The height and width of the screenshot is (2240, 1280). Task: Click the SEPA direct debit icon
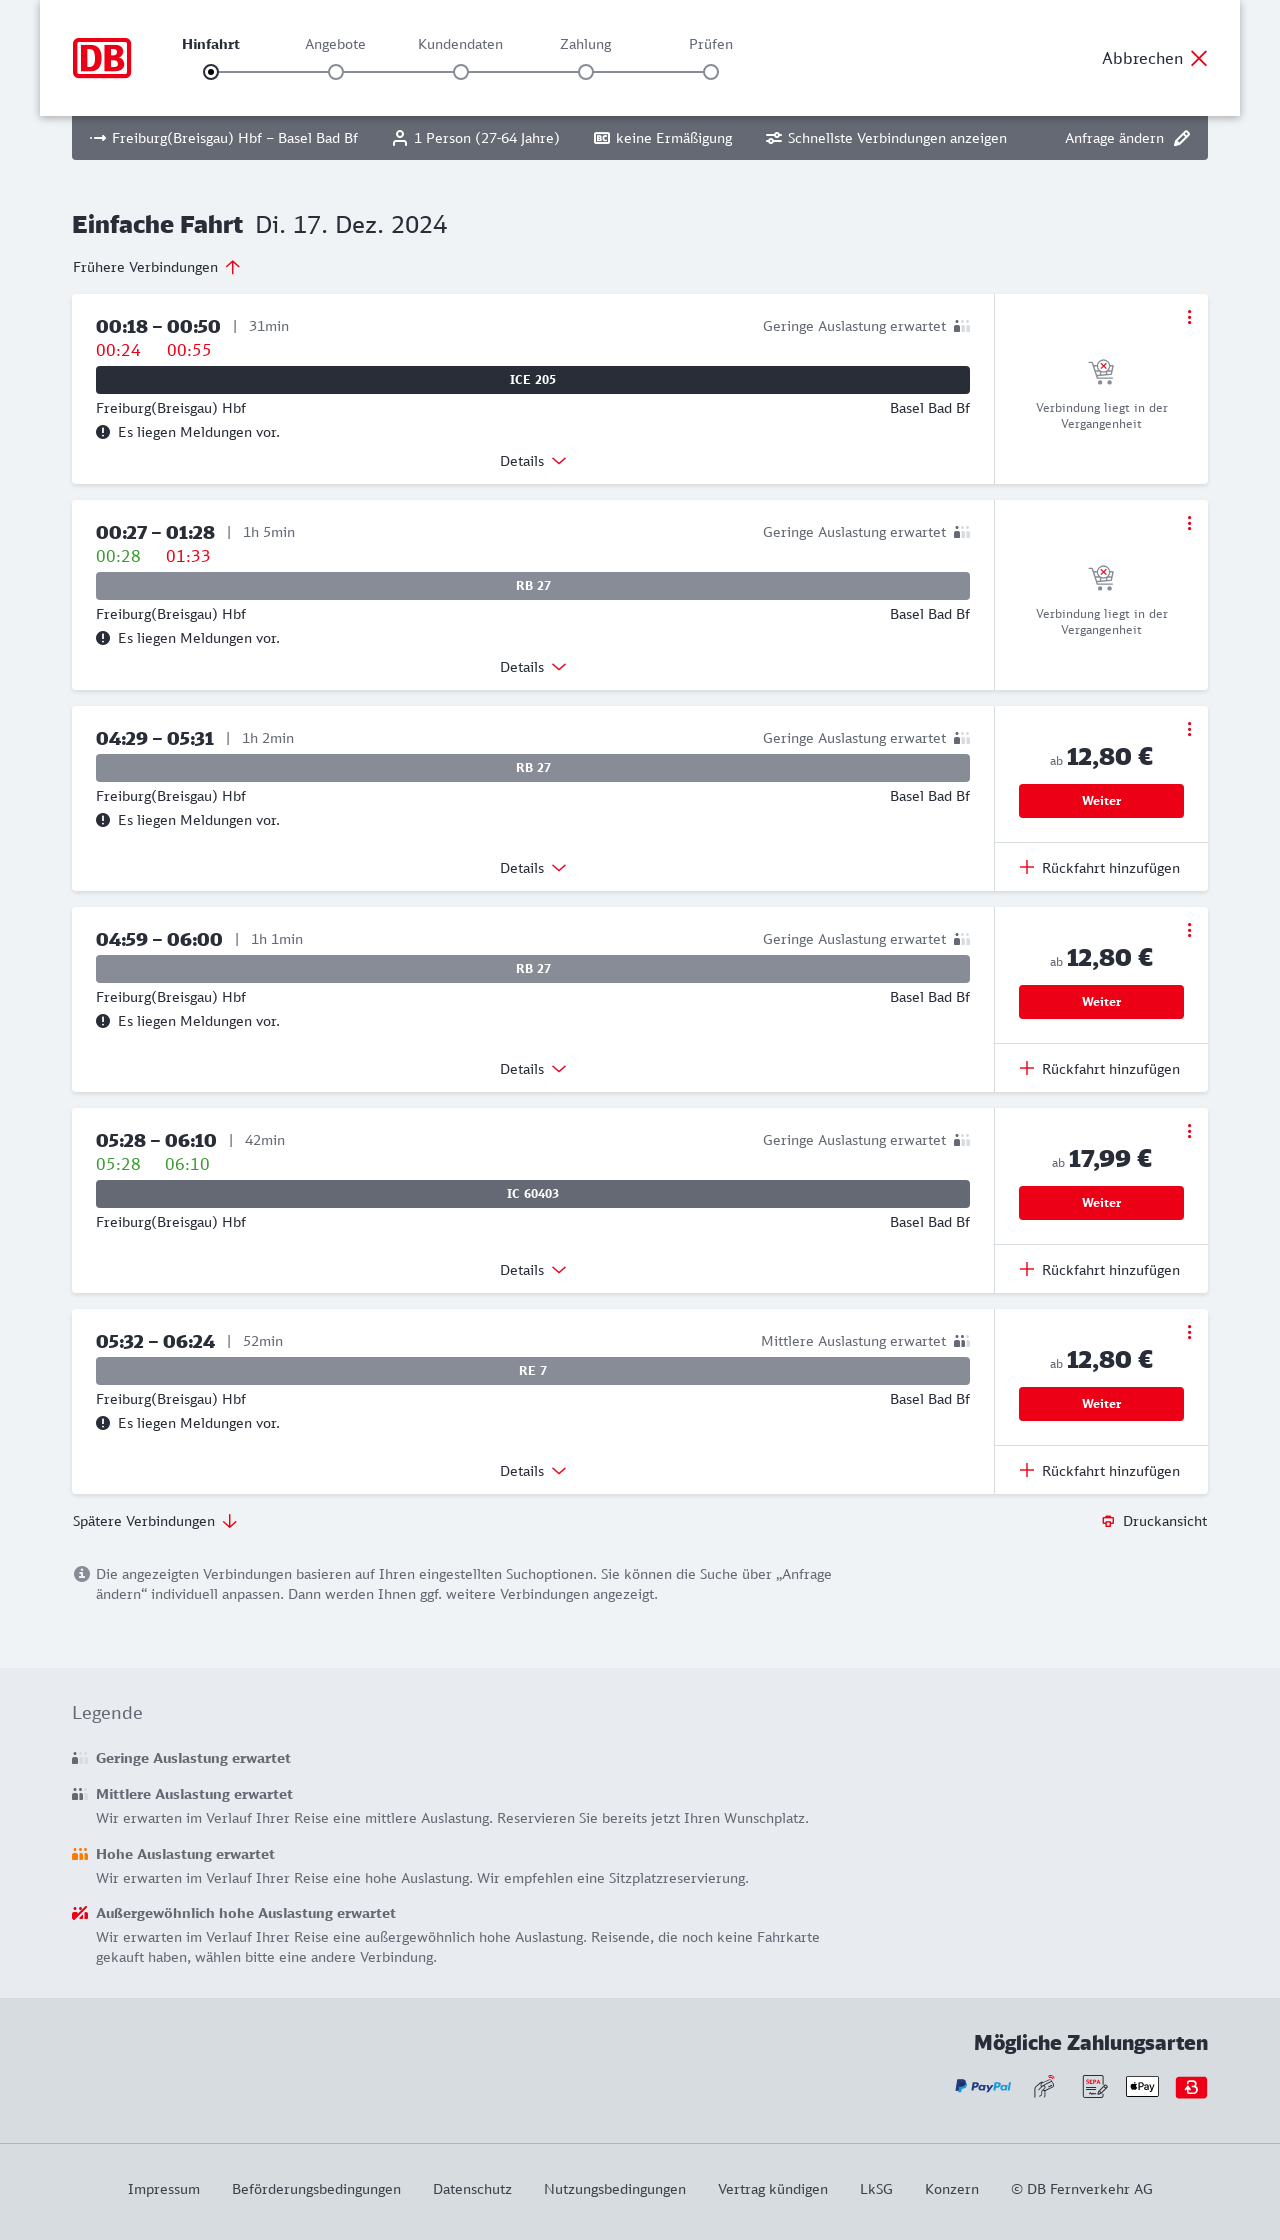point(1095,2086)
